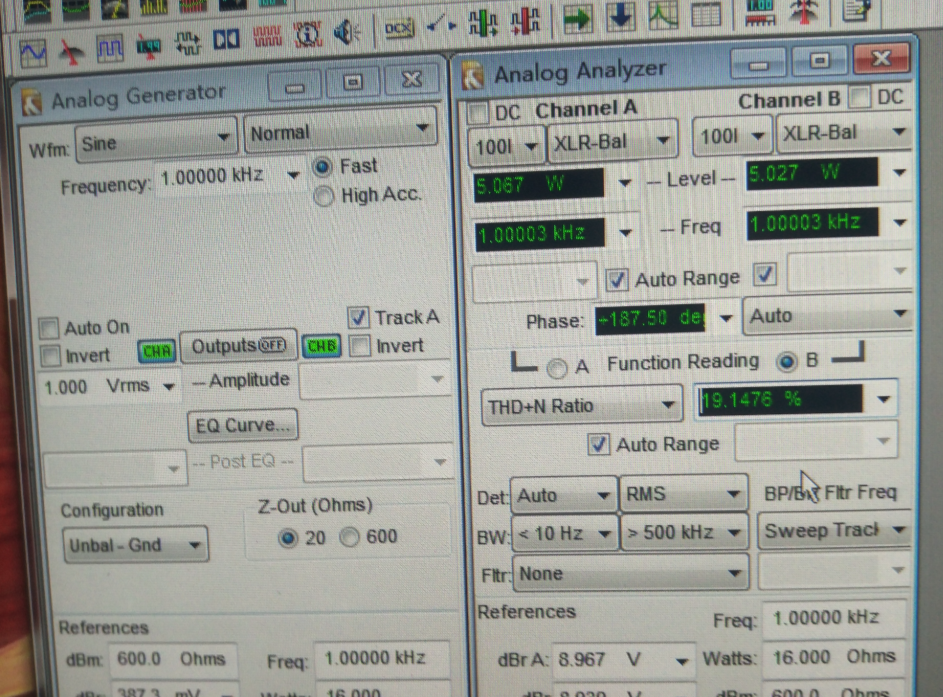Viewport: 943px width, 697px height.
Task: Select 20 ohm Z-Out radio
Action: (x=287, y=538)
